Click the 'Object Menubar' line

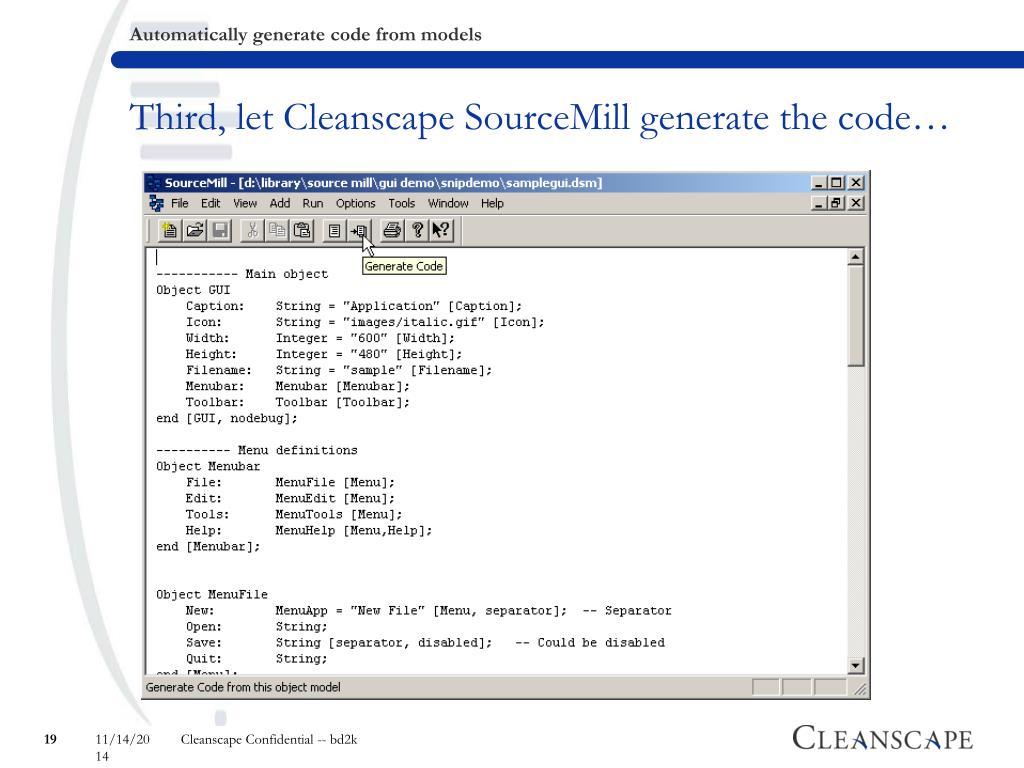tap(208, 466)
